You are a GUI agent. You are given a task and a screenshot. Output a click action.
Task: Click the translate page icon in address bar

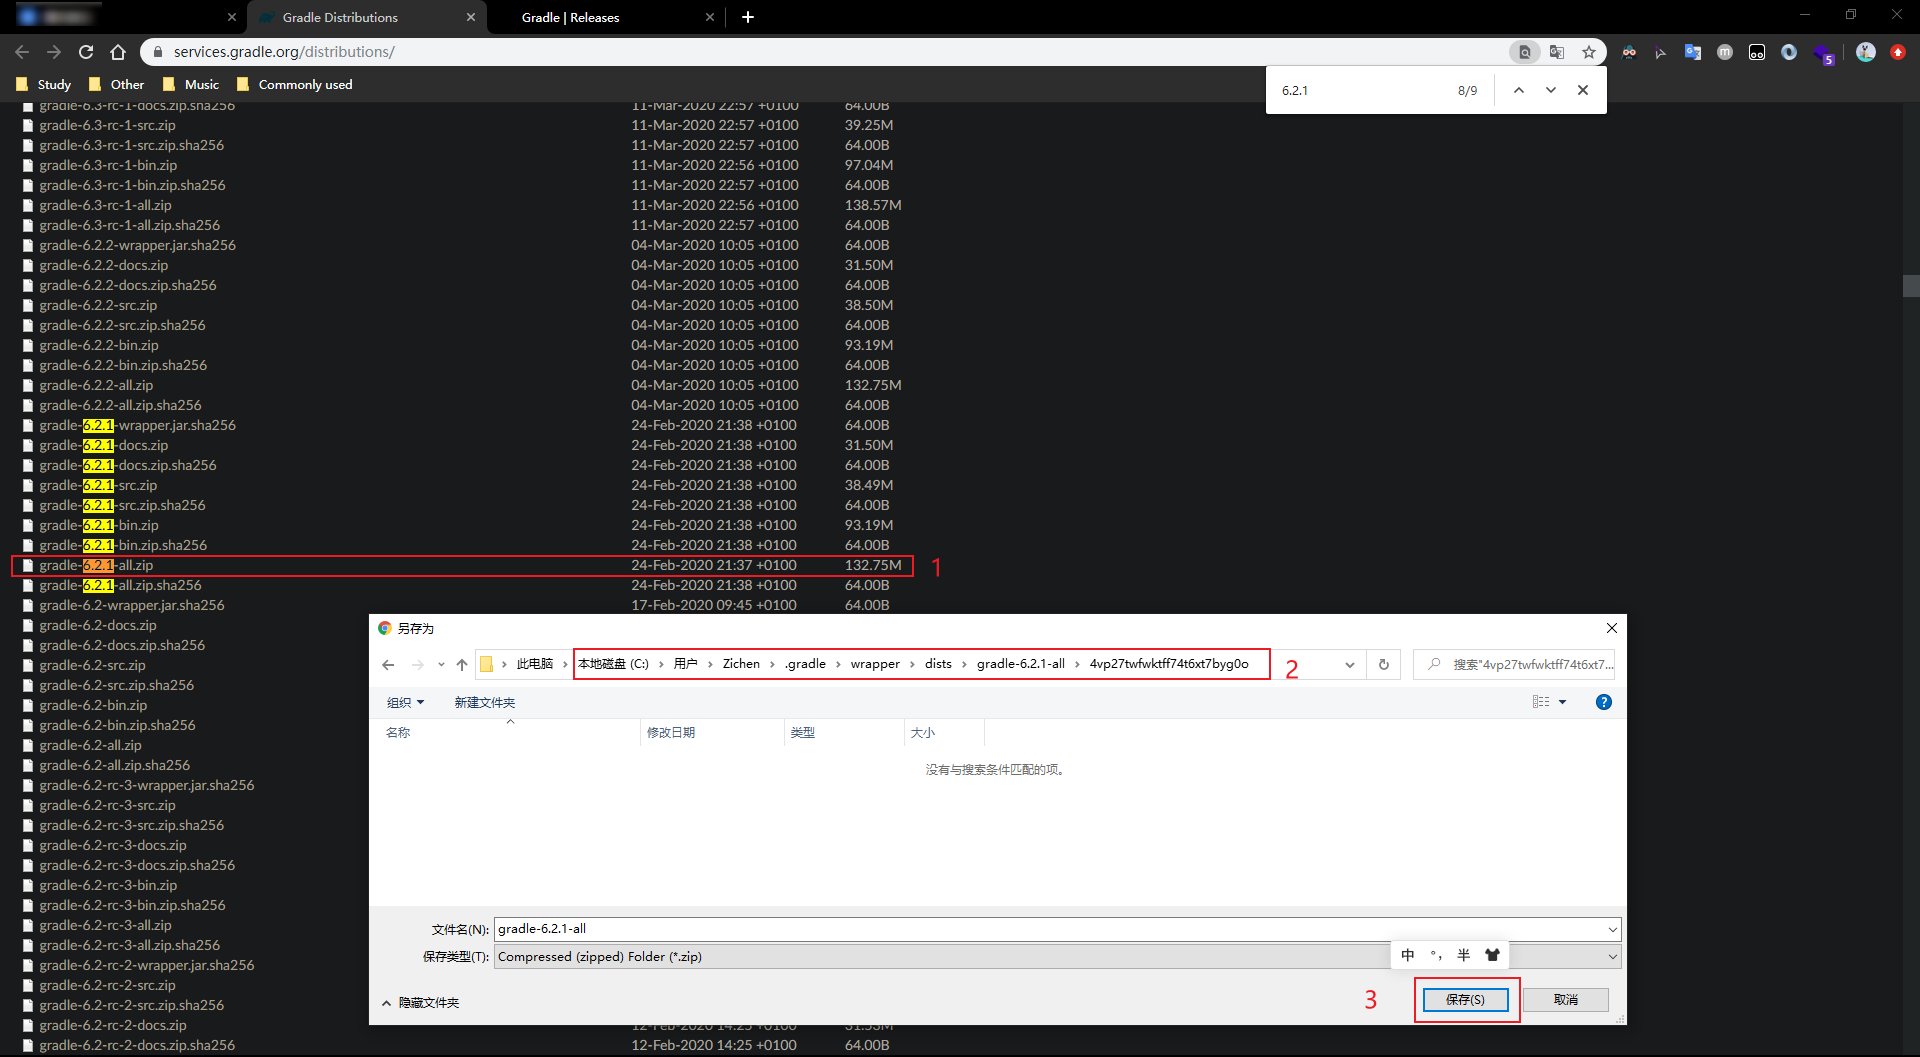click(1557, 52)
